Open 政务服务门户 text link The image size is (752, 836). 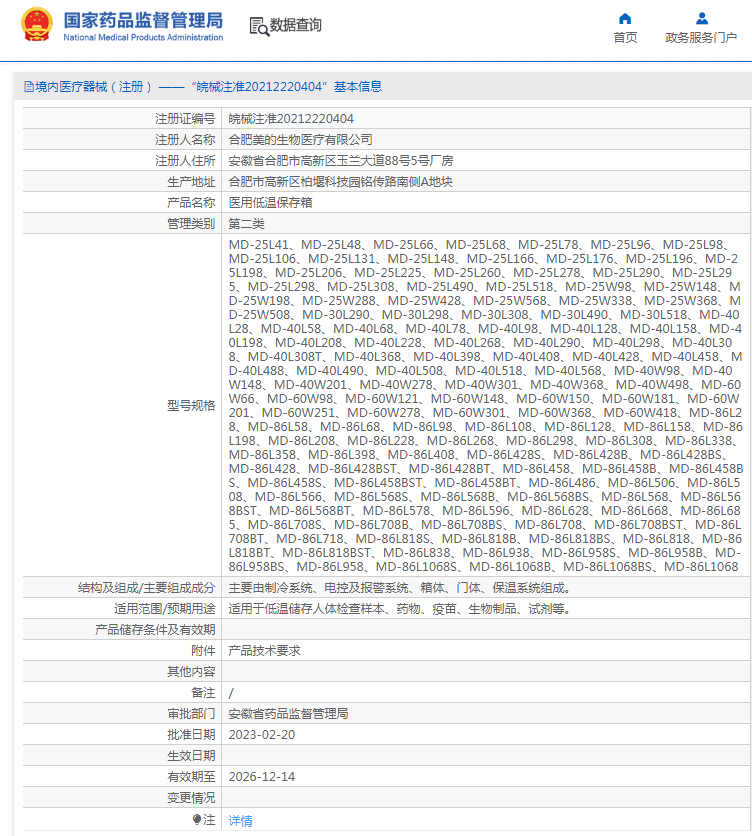(x=701, y=38)
